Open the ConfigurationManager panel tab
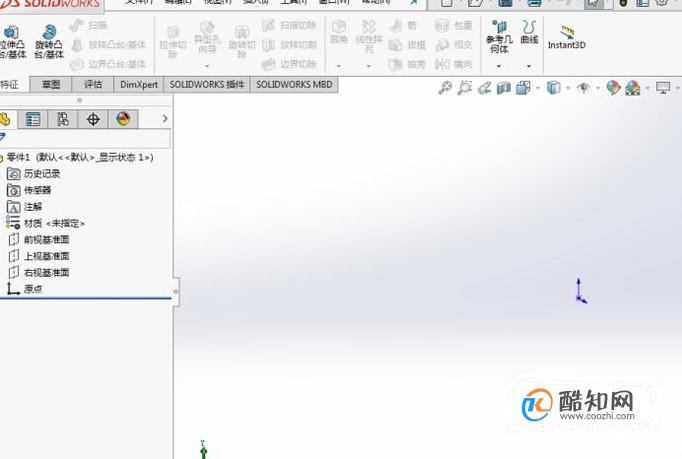 pyautogui.click(x=63, y=119)
